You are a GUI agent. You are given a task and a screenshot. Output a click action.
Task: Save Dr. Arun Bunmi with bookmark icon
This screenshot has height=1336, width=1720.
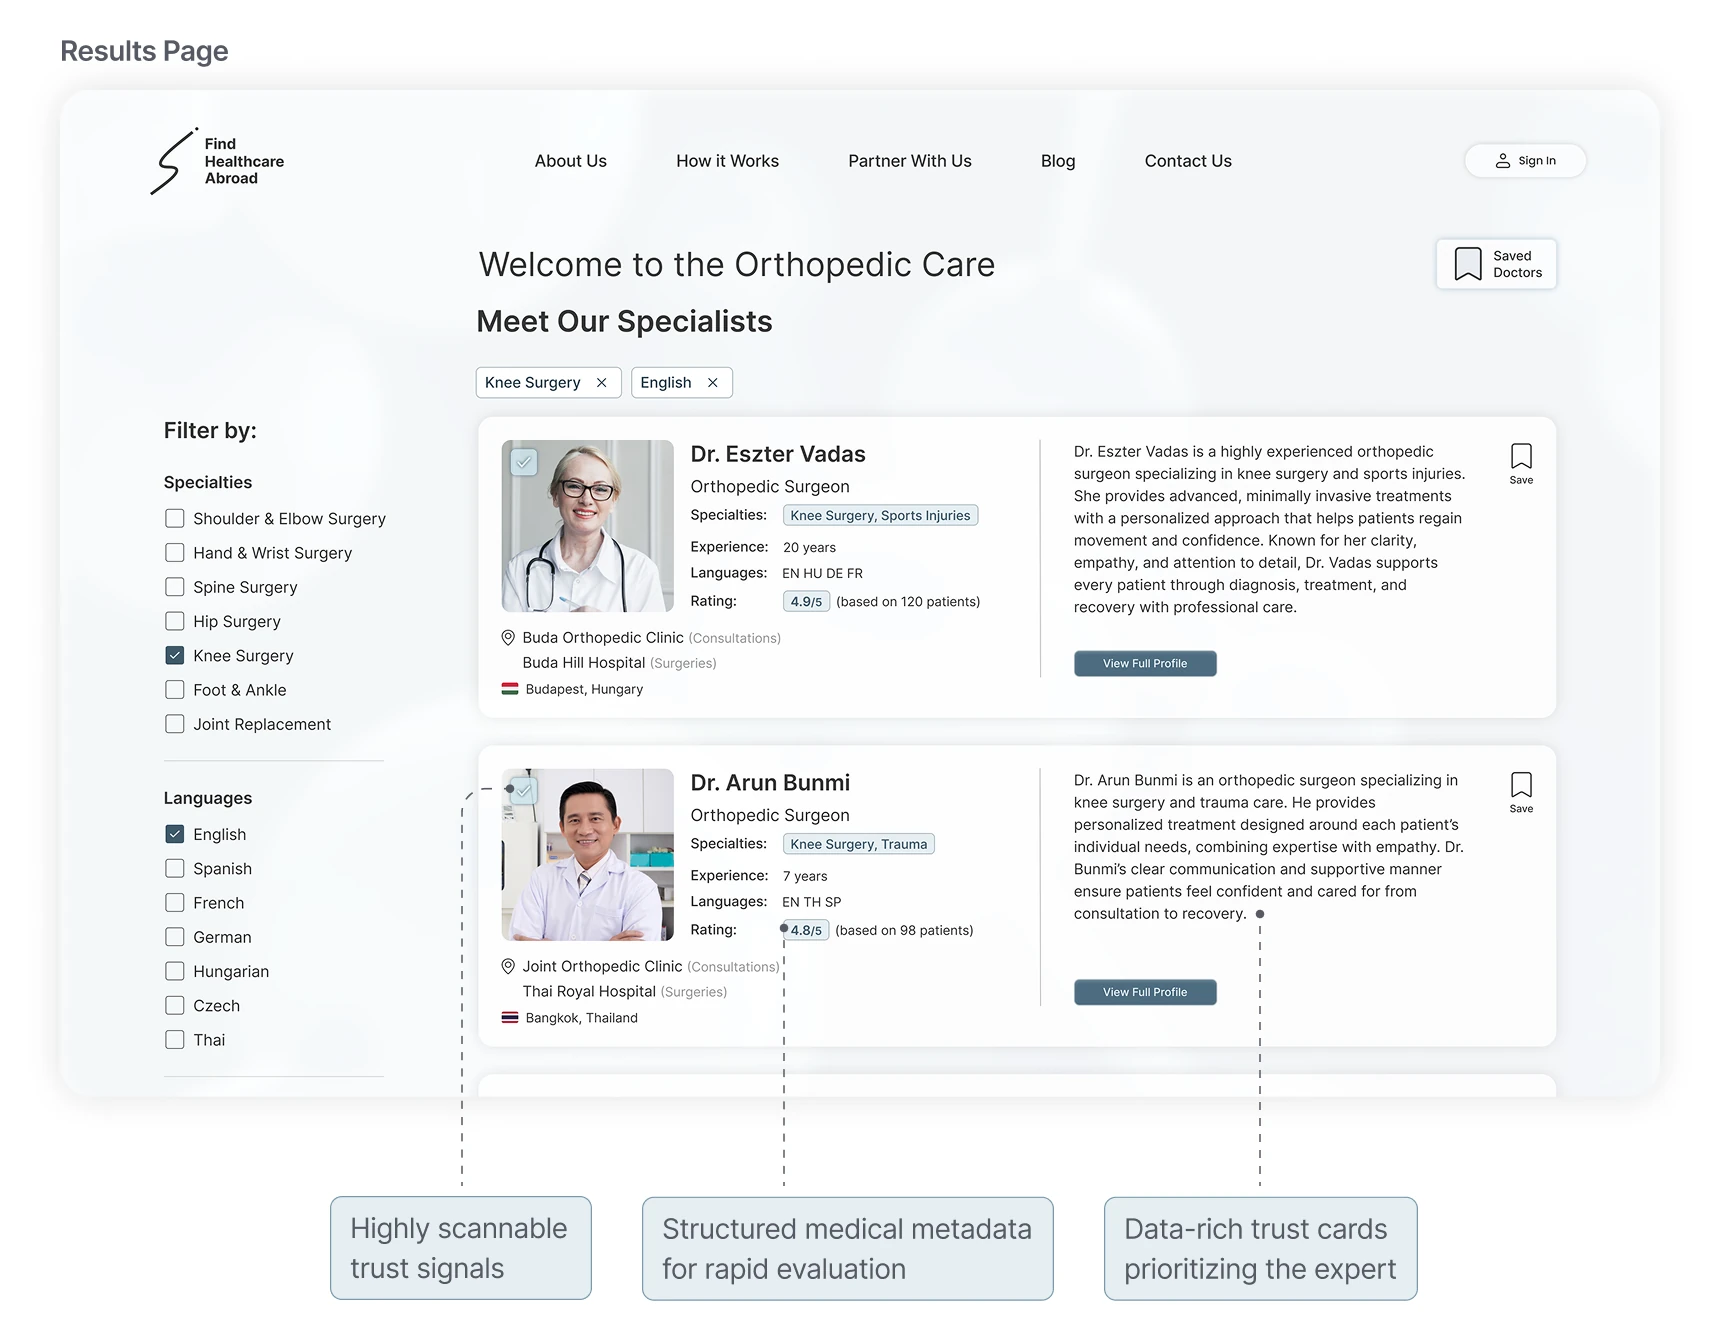pyautogui.click(x=1521, y=793)
